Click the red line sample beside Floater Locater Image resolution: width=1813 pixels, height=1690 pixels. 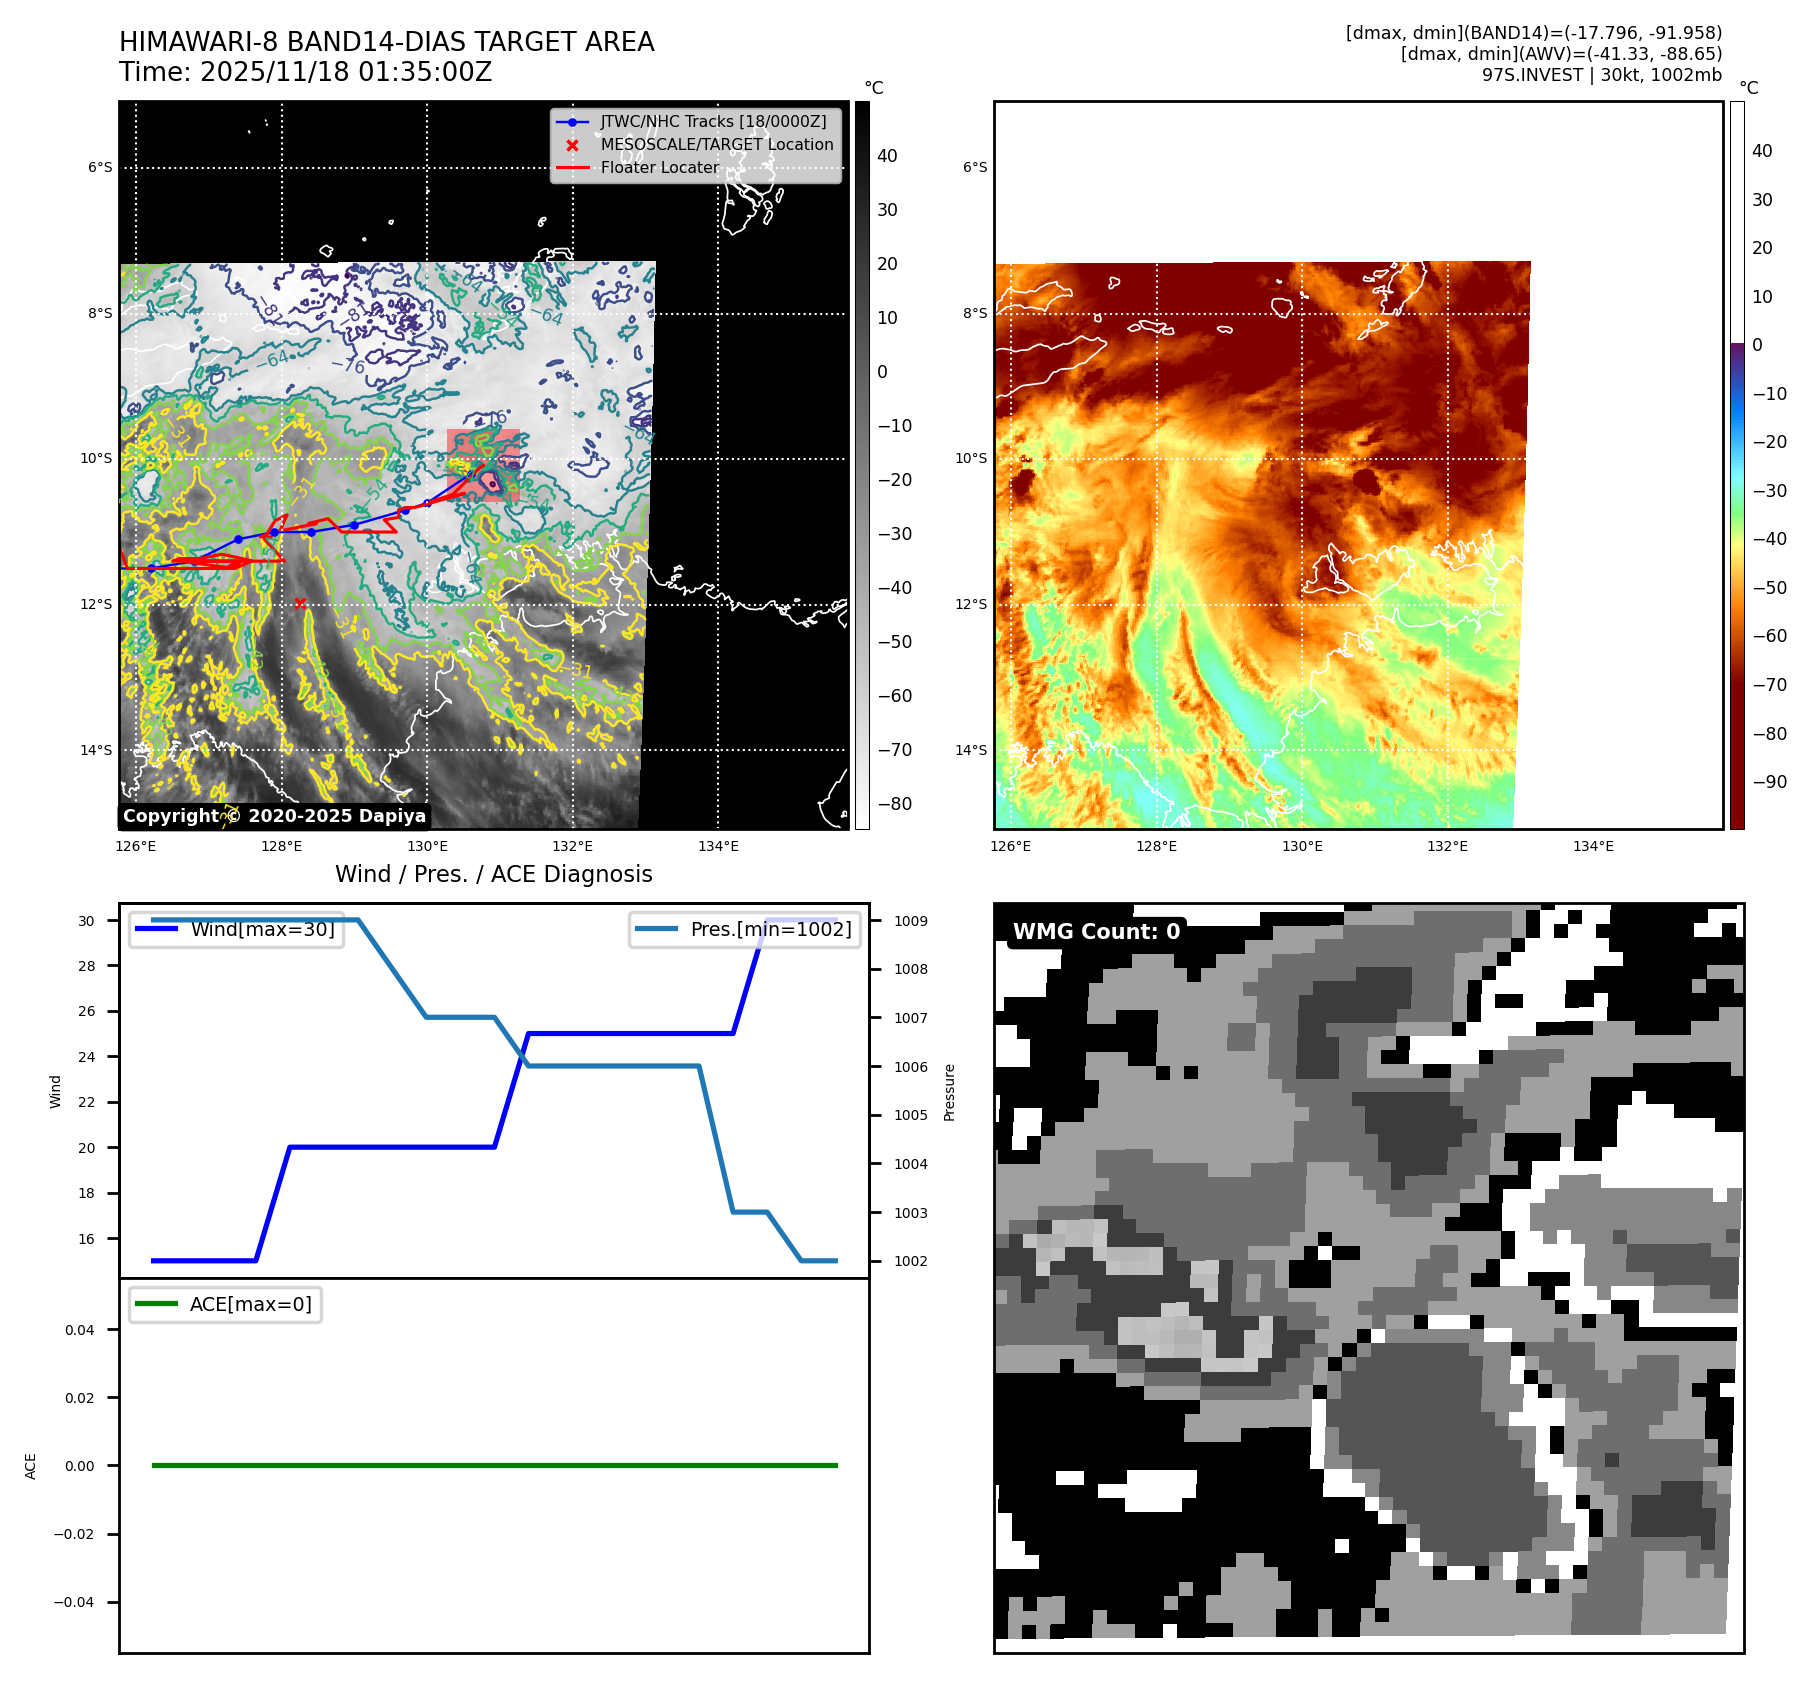pyautogui.click(x=572, y=168)
